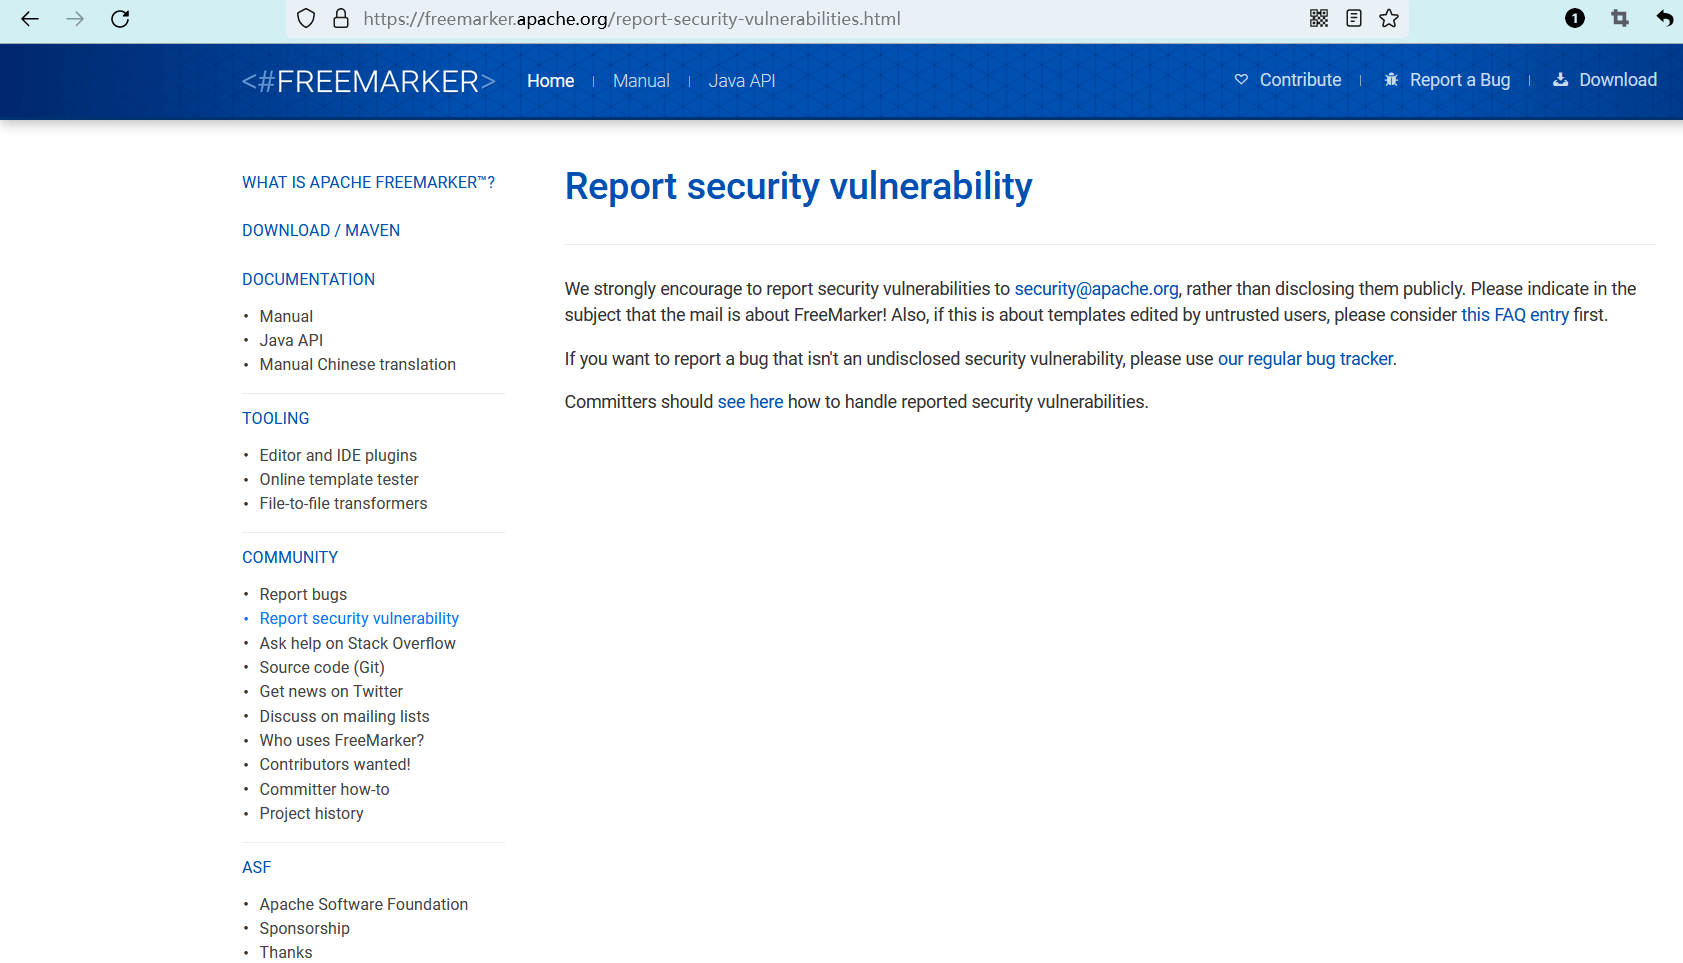
Task: Click the padlock site security icon
Action: click(x=341, y=18)
